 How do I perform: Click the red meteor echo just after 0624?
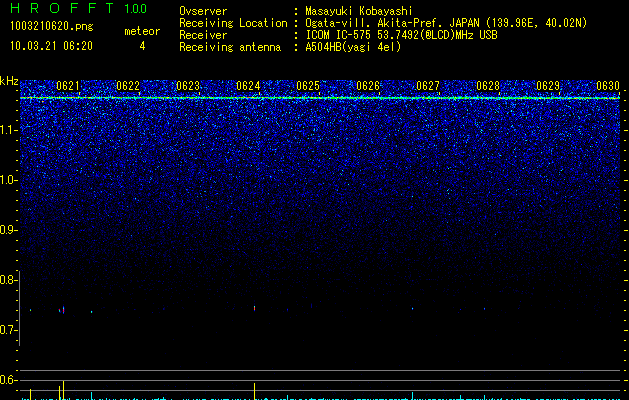tap(254, 308)
